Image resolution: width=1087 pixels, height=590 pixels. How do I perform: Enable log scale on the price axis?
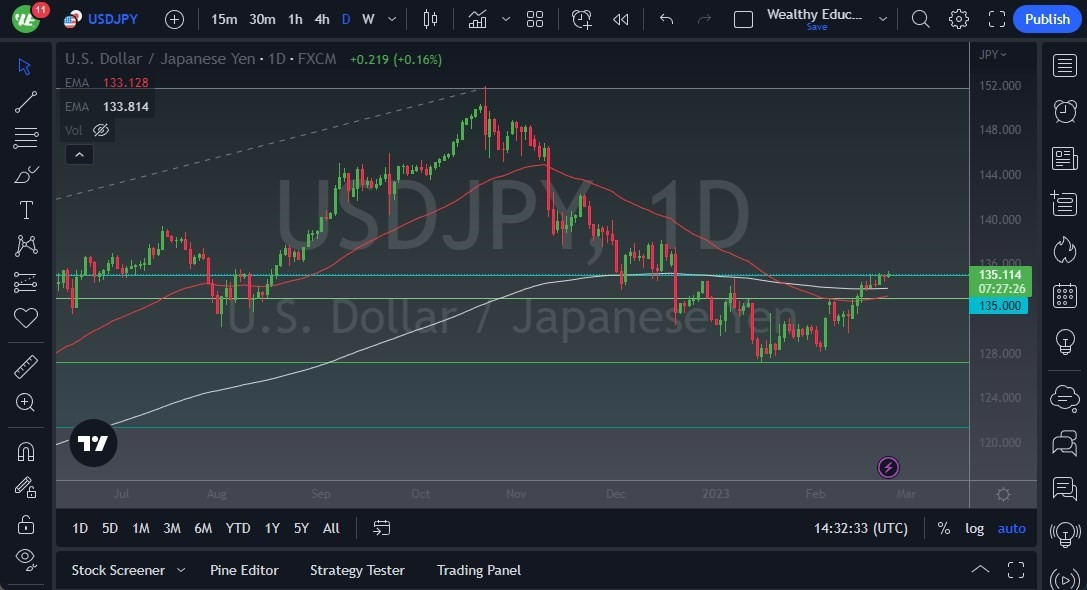(975, 528)
